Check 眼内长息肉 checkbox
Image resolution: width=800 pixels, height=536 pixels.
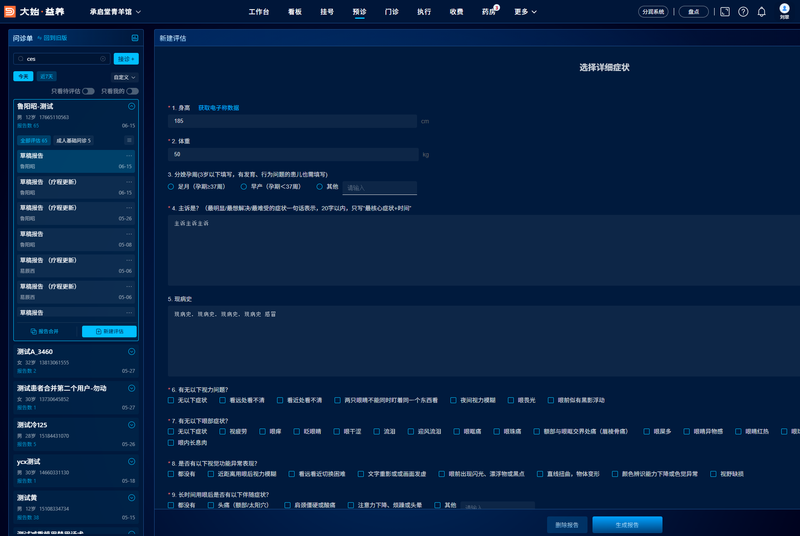click(x=171, y=443)
